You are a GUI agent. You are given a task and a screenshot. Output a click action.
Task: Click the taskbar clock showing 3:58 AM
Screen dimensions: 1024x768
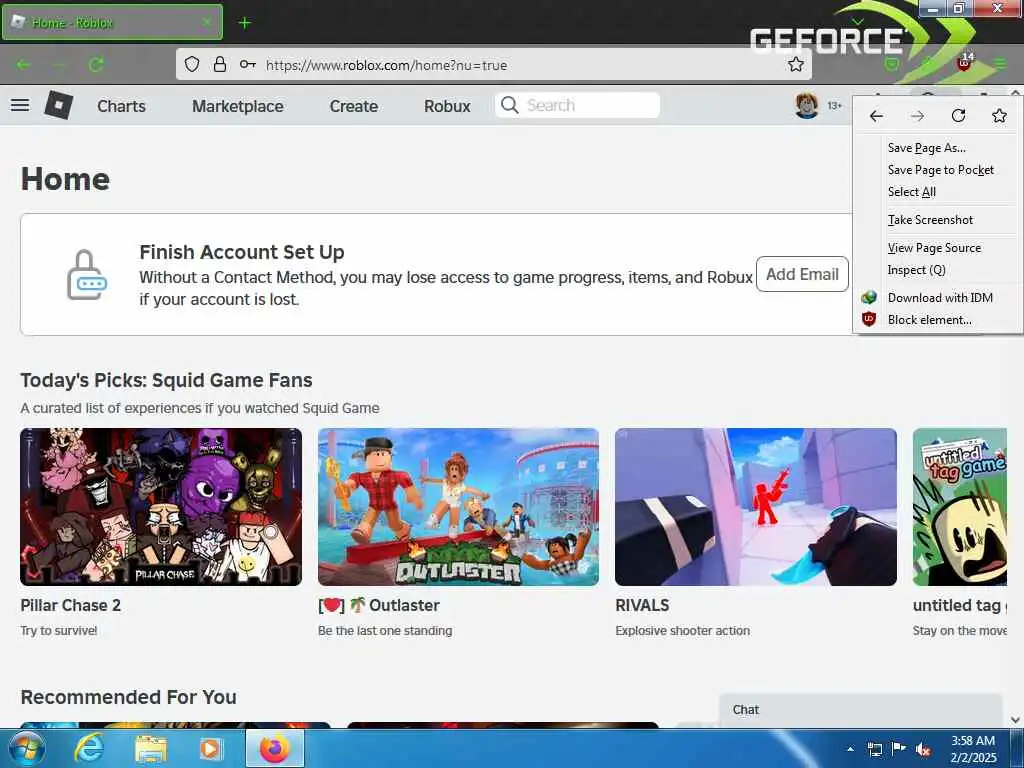click(x=973, y=749)
